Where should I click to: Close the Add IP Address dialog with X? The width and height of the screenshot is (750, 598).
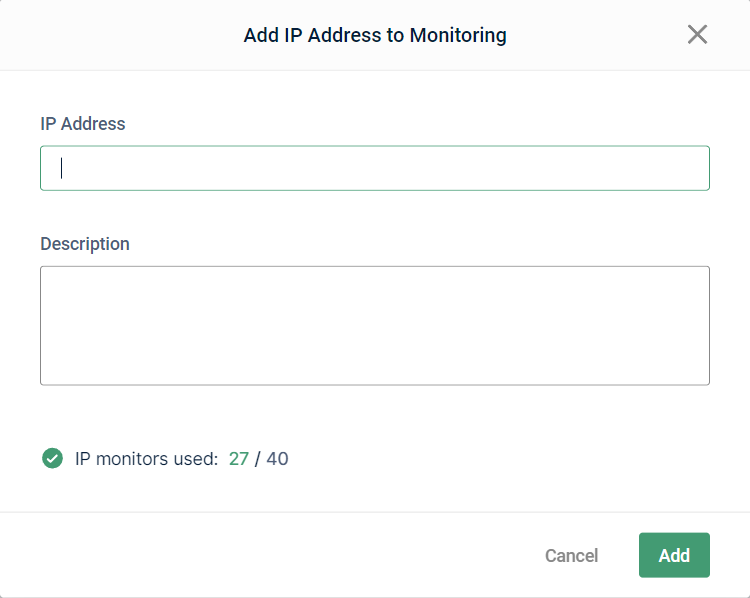tap(697, 34)
